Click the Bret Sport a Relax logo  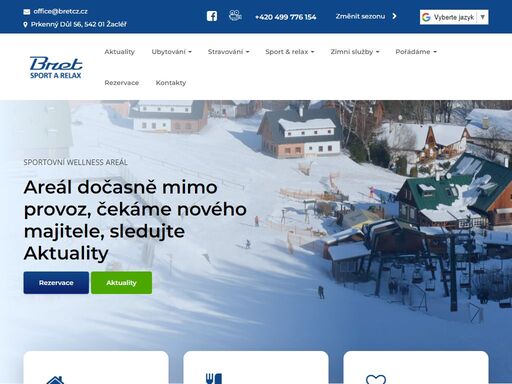56,67
